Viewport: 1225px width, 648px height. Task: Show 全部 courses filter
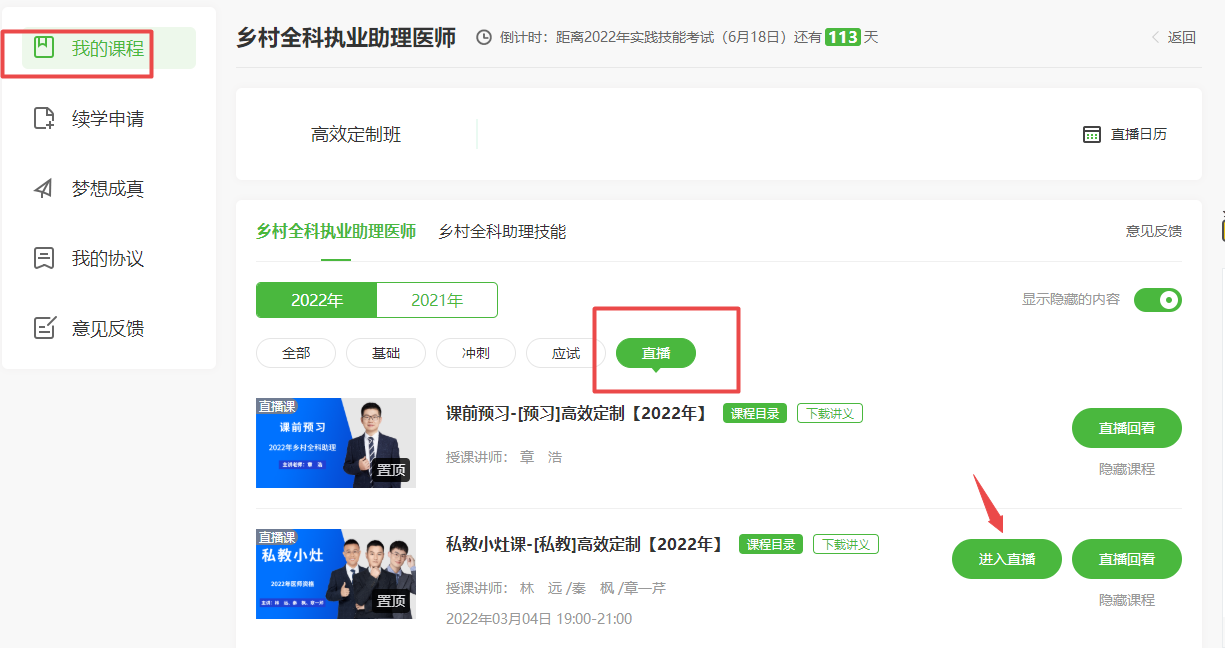coord(296,353)
